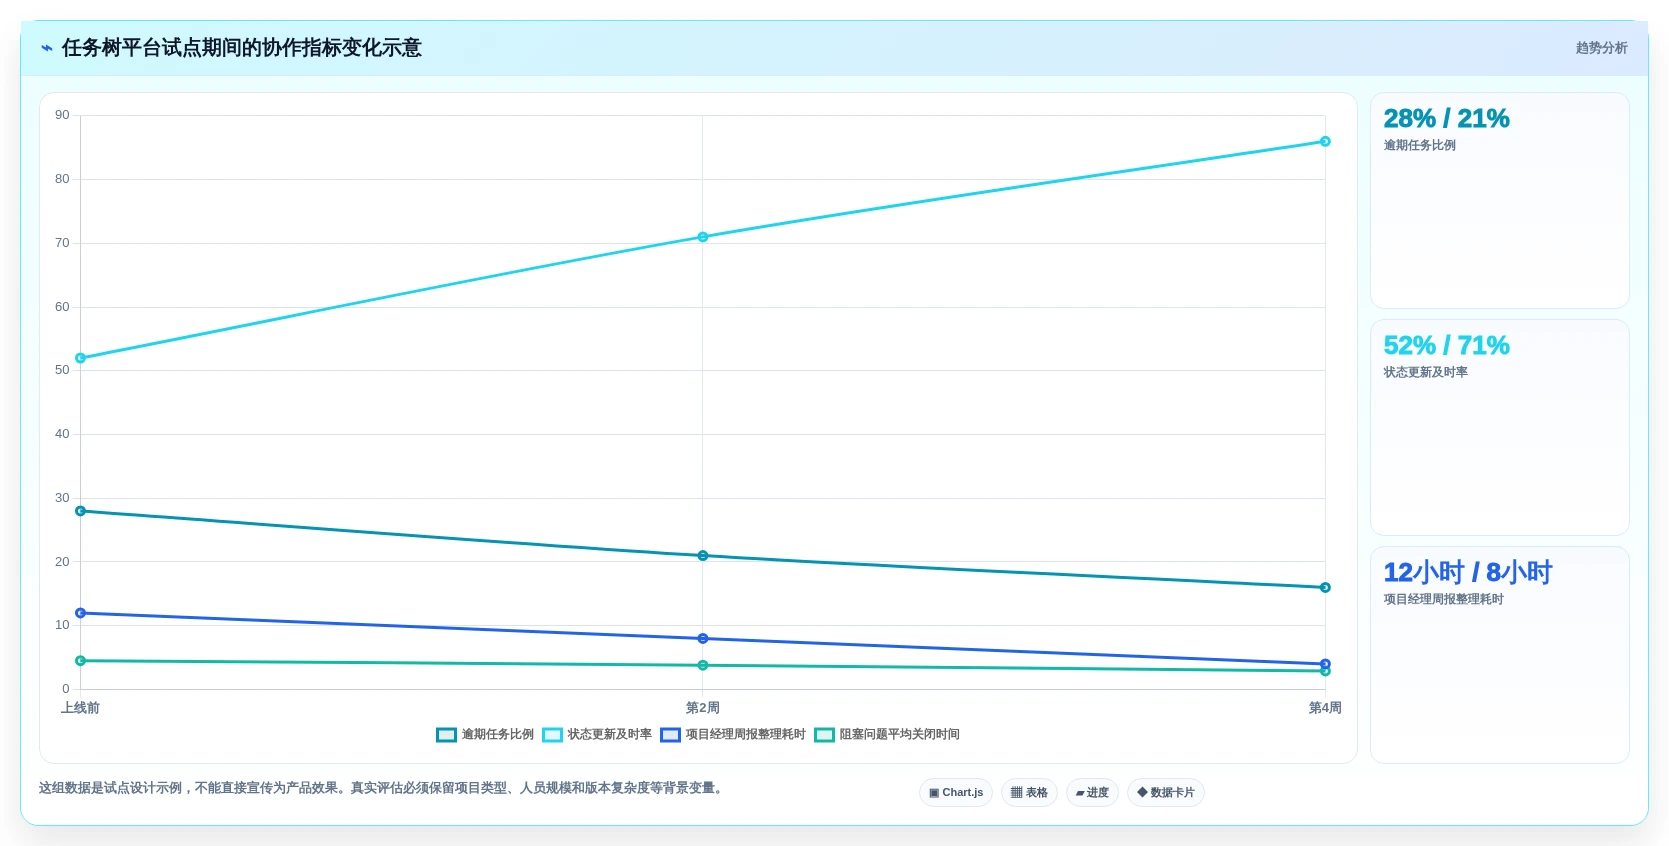Viewport: 1669px width, 846px height.
Task: Click the bar icon in 进度 tag
Action: [x=1080, y=793]
